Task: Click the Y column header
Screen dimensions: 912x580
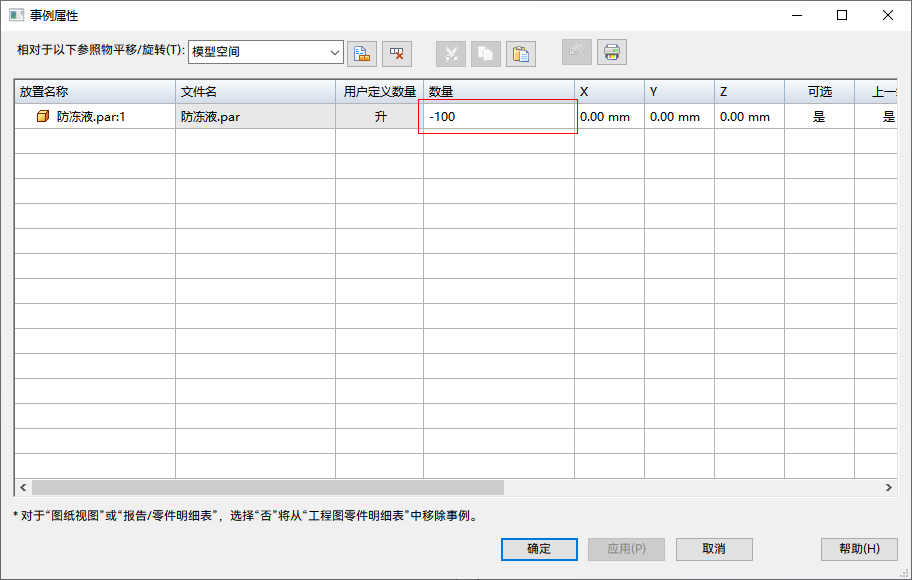Action: pyautogui.click(x=679, y=91)
